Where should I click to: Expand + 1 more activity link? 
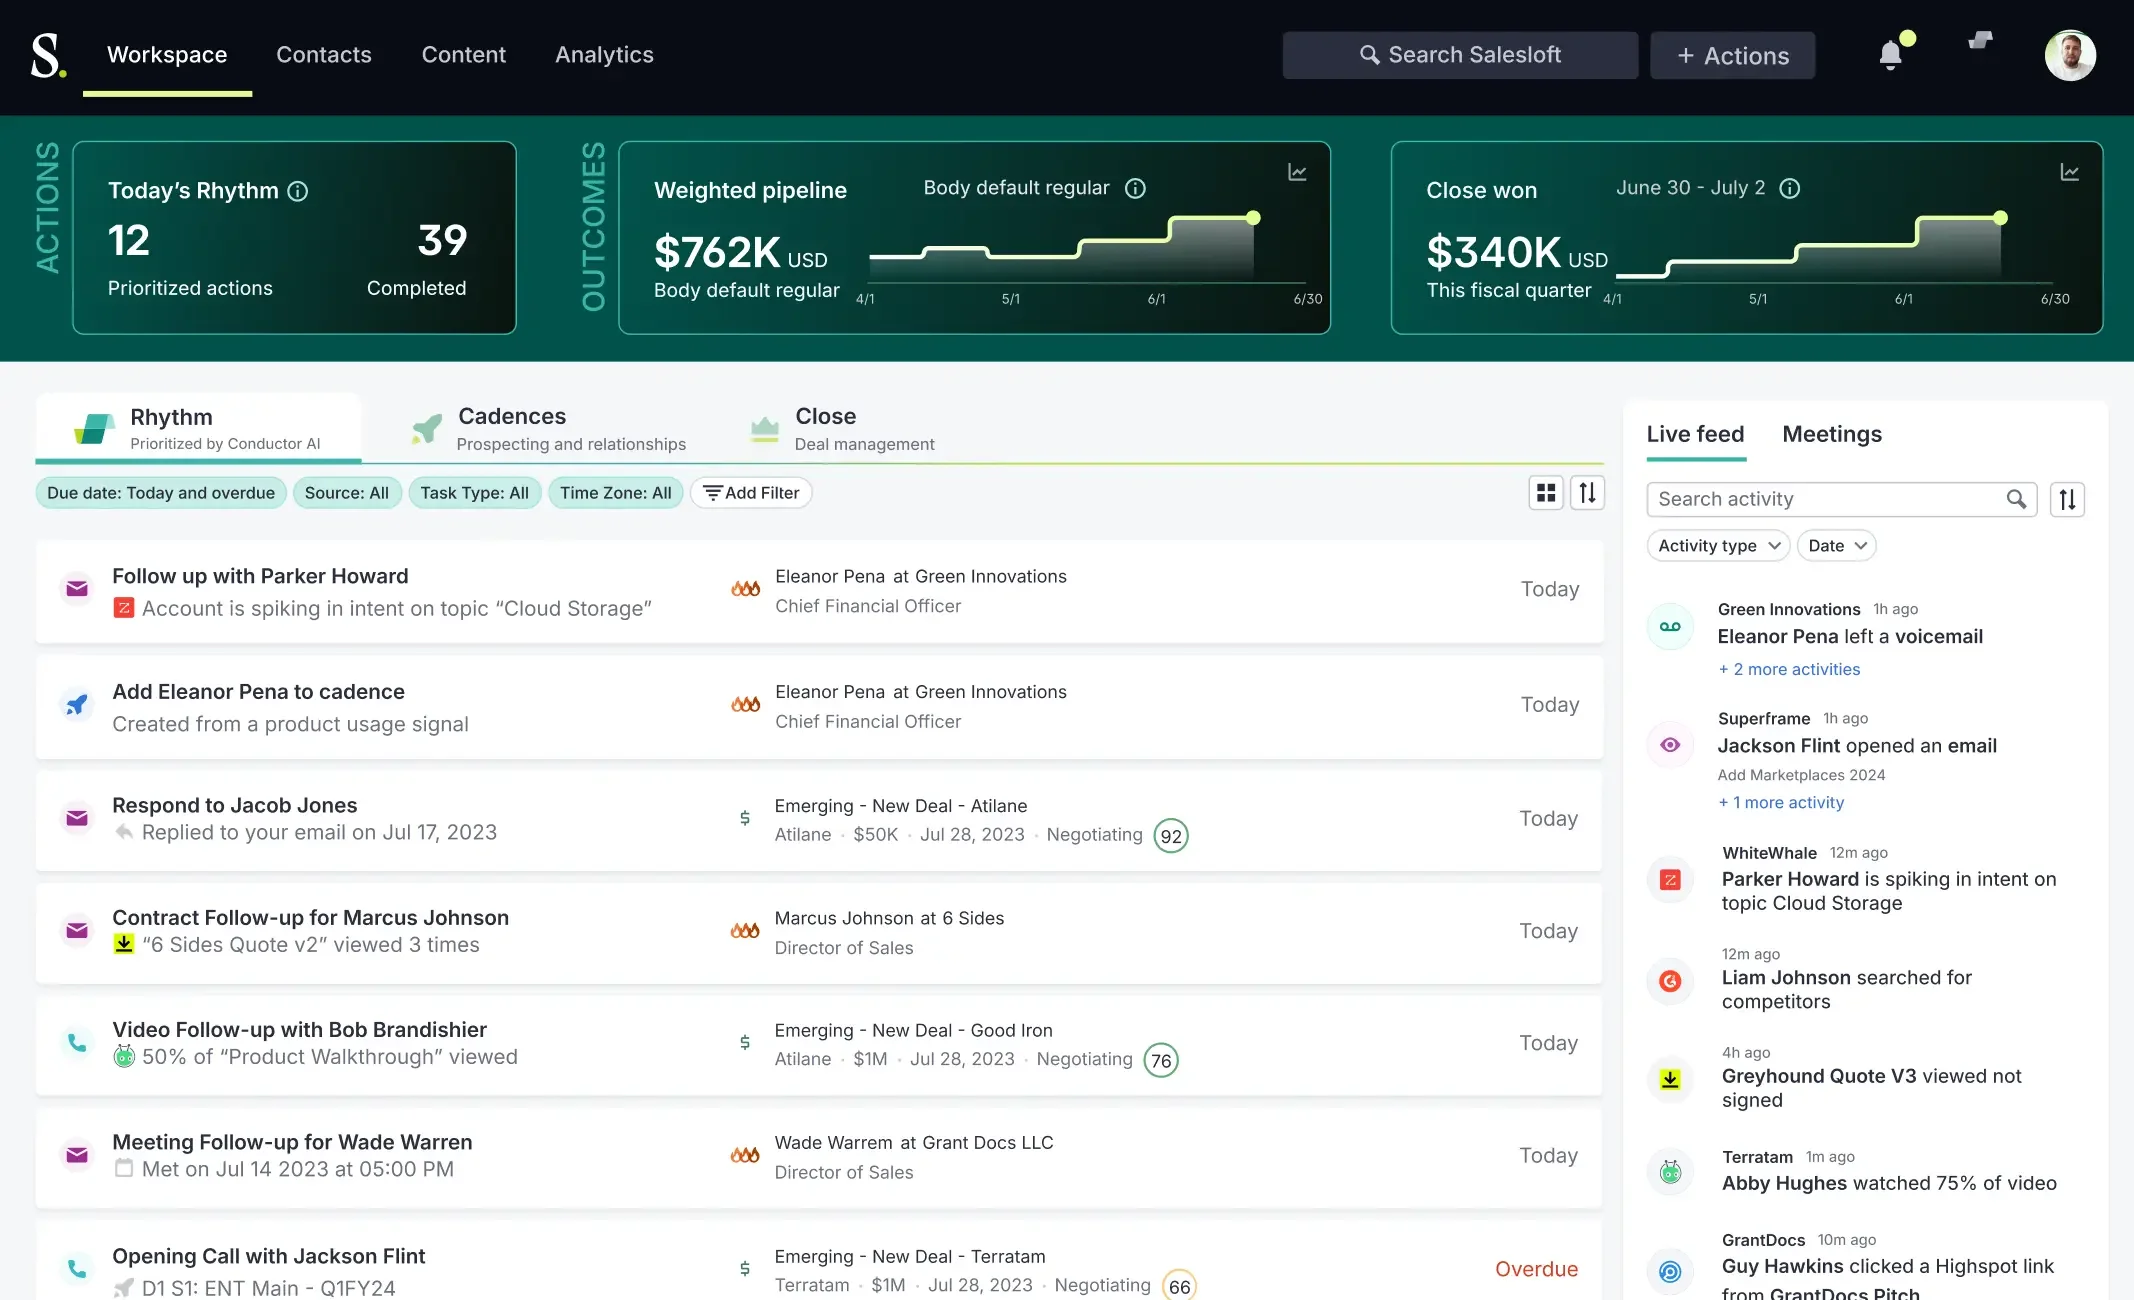[1781, 802]
